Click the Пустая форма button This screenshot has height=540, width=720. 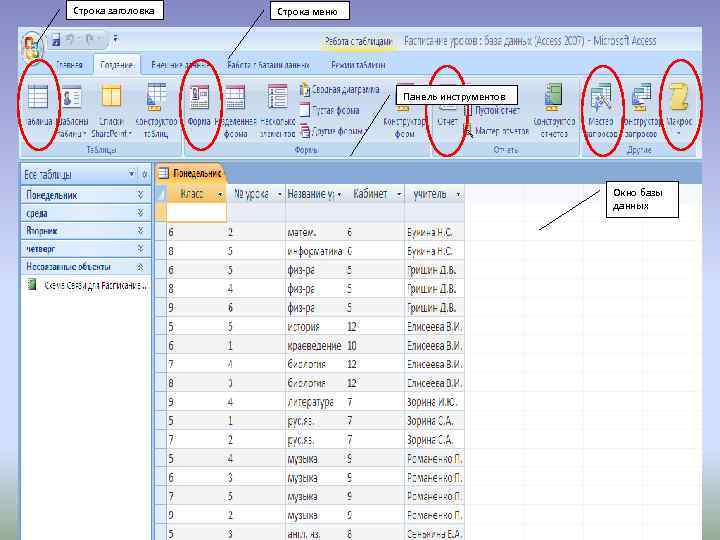[x=330, y=110]
